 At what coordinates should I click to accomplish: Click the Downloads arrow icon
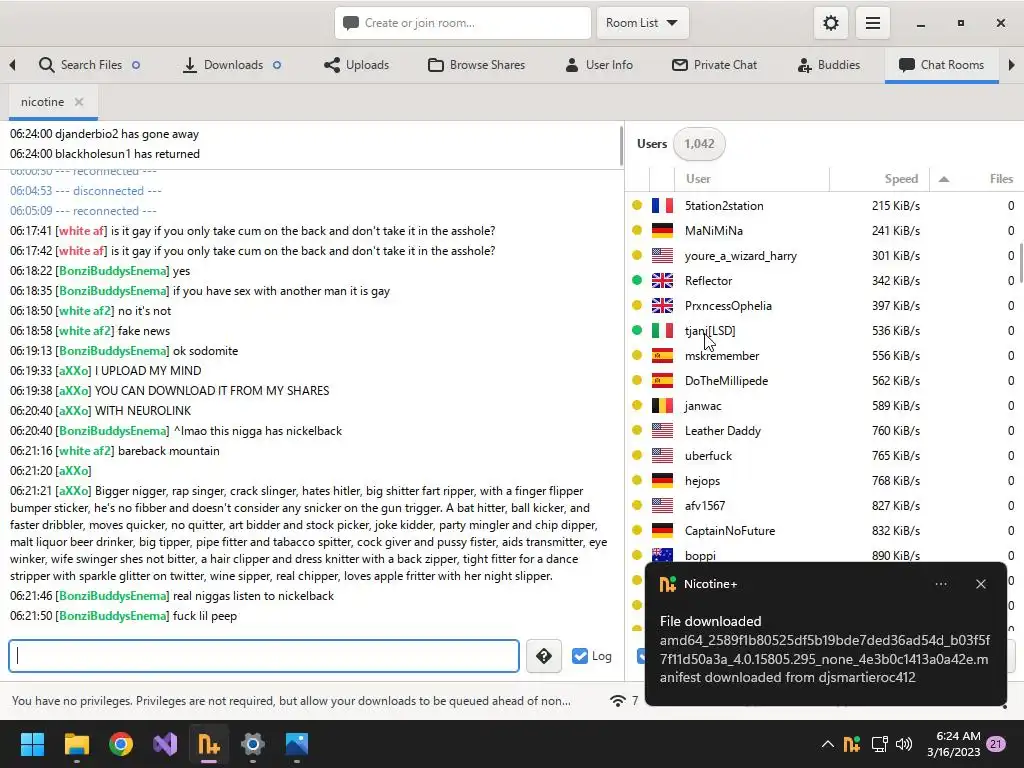[x=189, y=65]
